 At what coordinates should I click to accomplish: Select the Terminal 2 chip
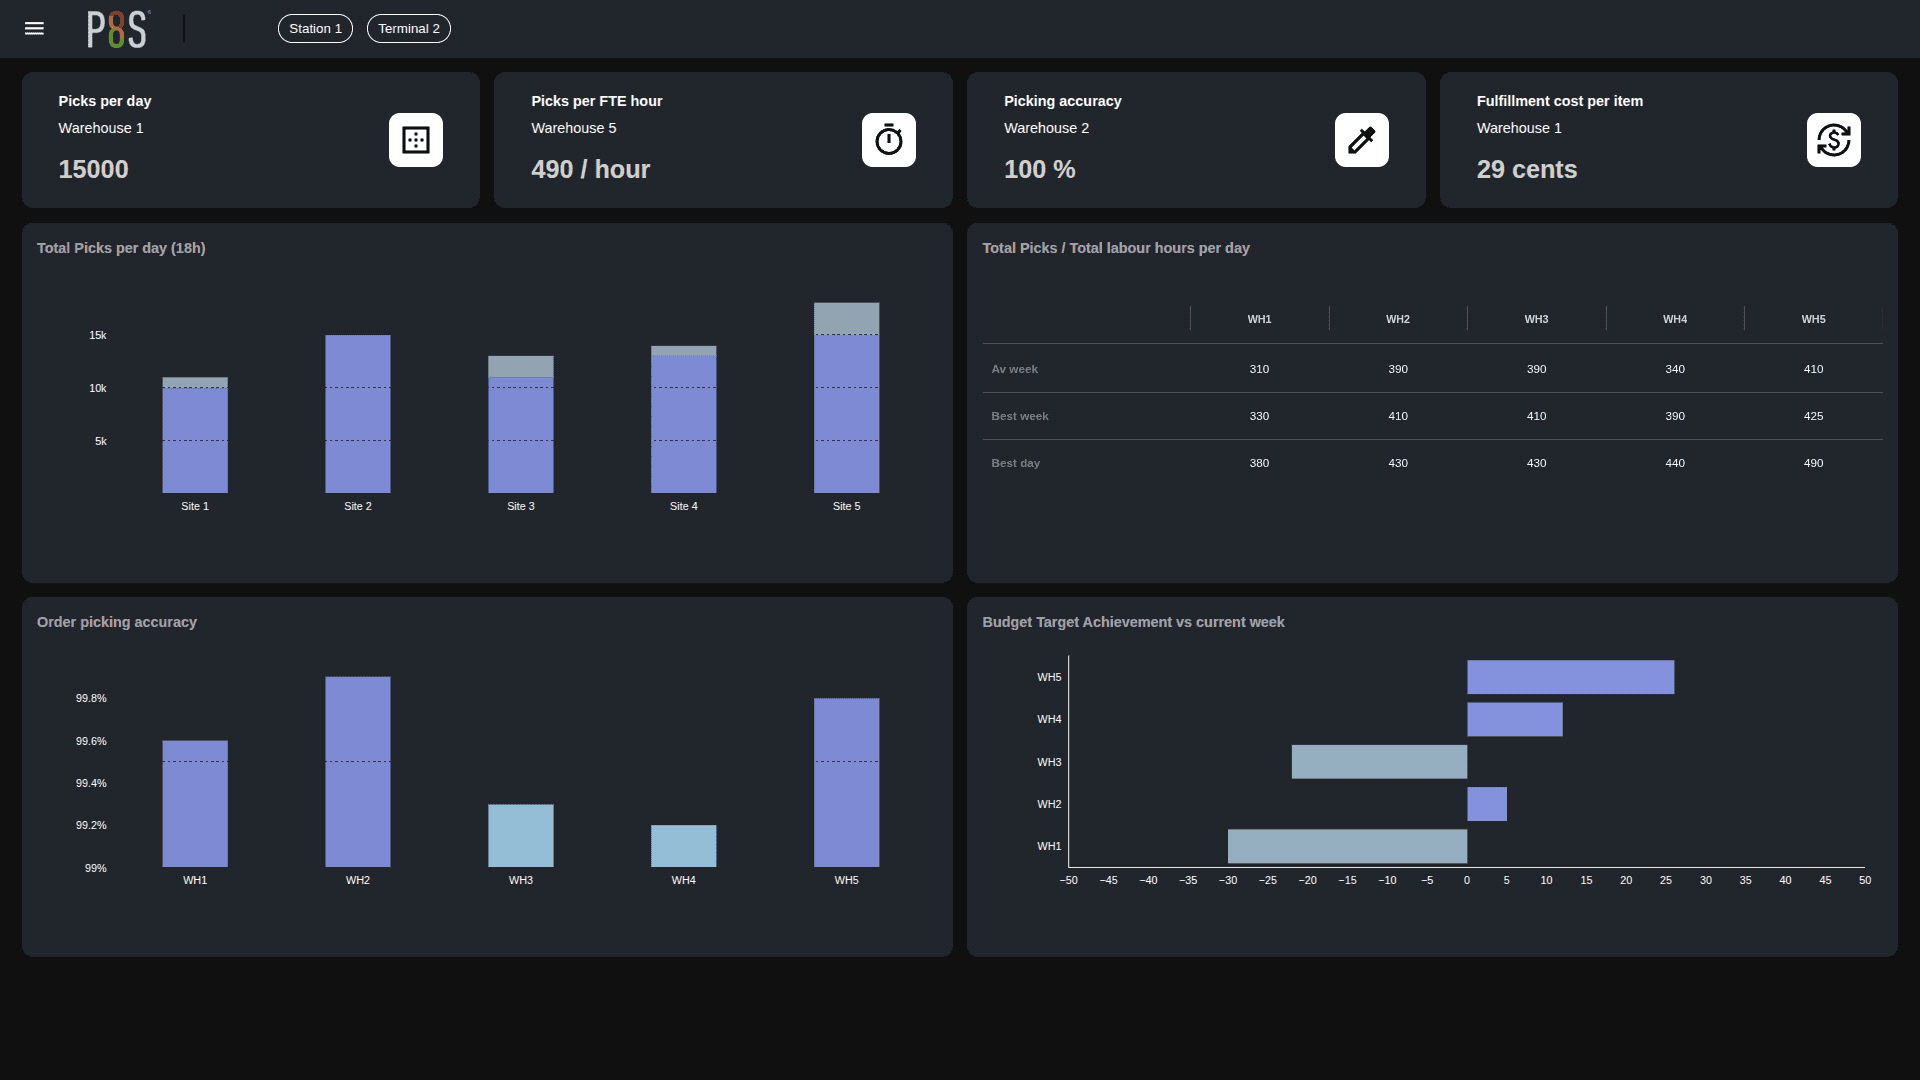click(x=408, y=29)
